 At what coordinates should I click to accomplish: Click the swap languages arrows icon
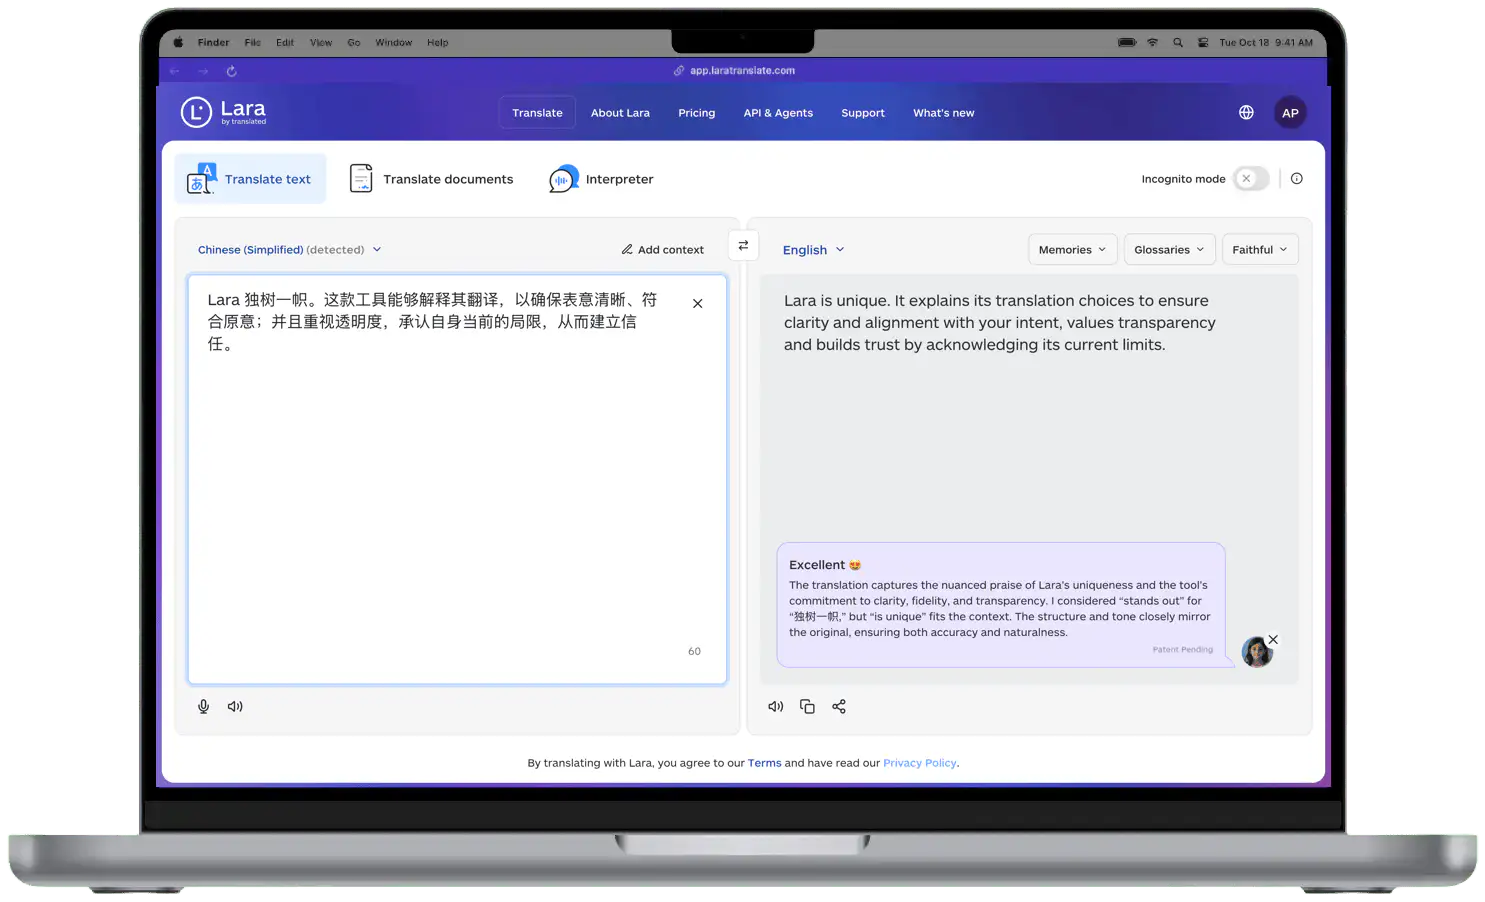(x=743, y=246)
